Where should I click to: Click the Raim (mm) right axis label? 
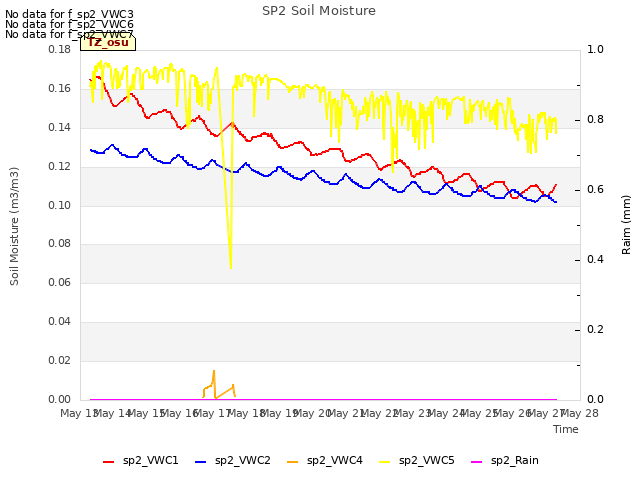[x=626, y=225]
